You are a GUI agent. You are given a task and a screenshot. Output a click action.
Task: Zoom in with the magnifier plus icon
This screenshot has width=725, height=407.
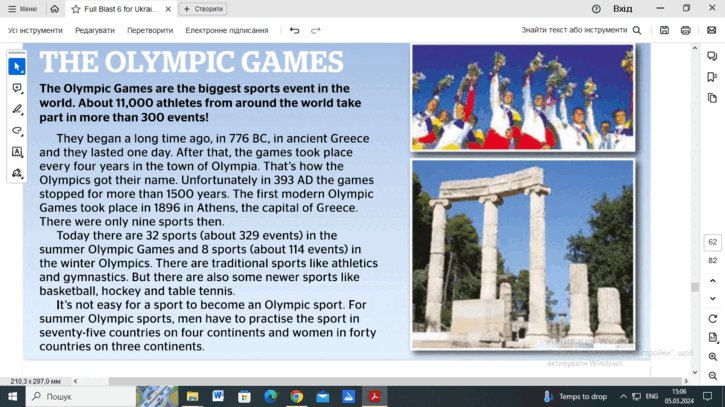[x=713, y=357]
